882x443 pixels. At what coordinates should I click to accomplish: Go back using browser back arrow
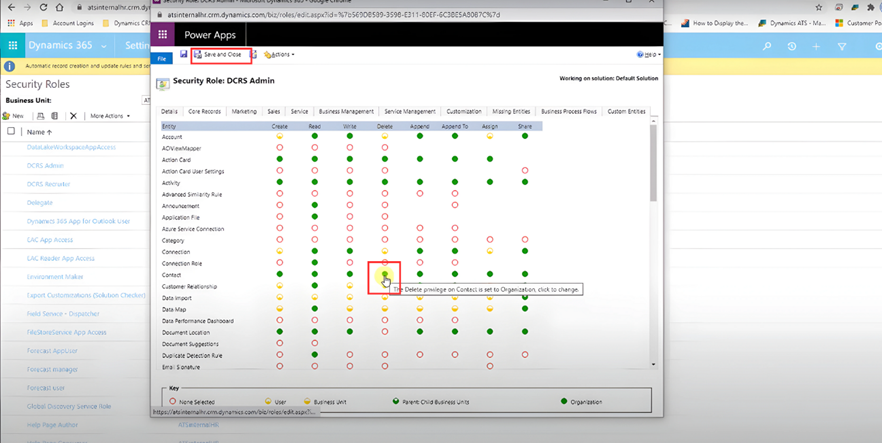pos(11,8)
